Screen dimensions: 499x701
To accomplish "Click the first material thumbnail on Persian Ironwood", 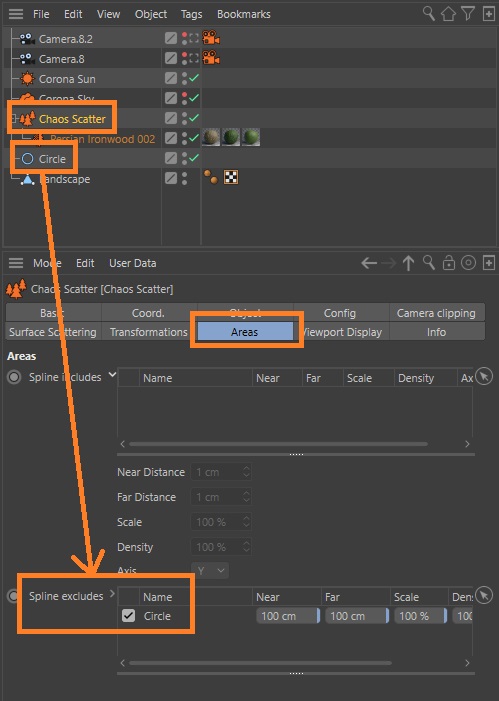I will 211,137.
